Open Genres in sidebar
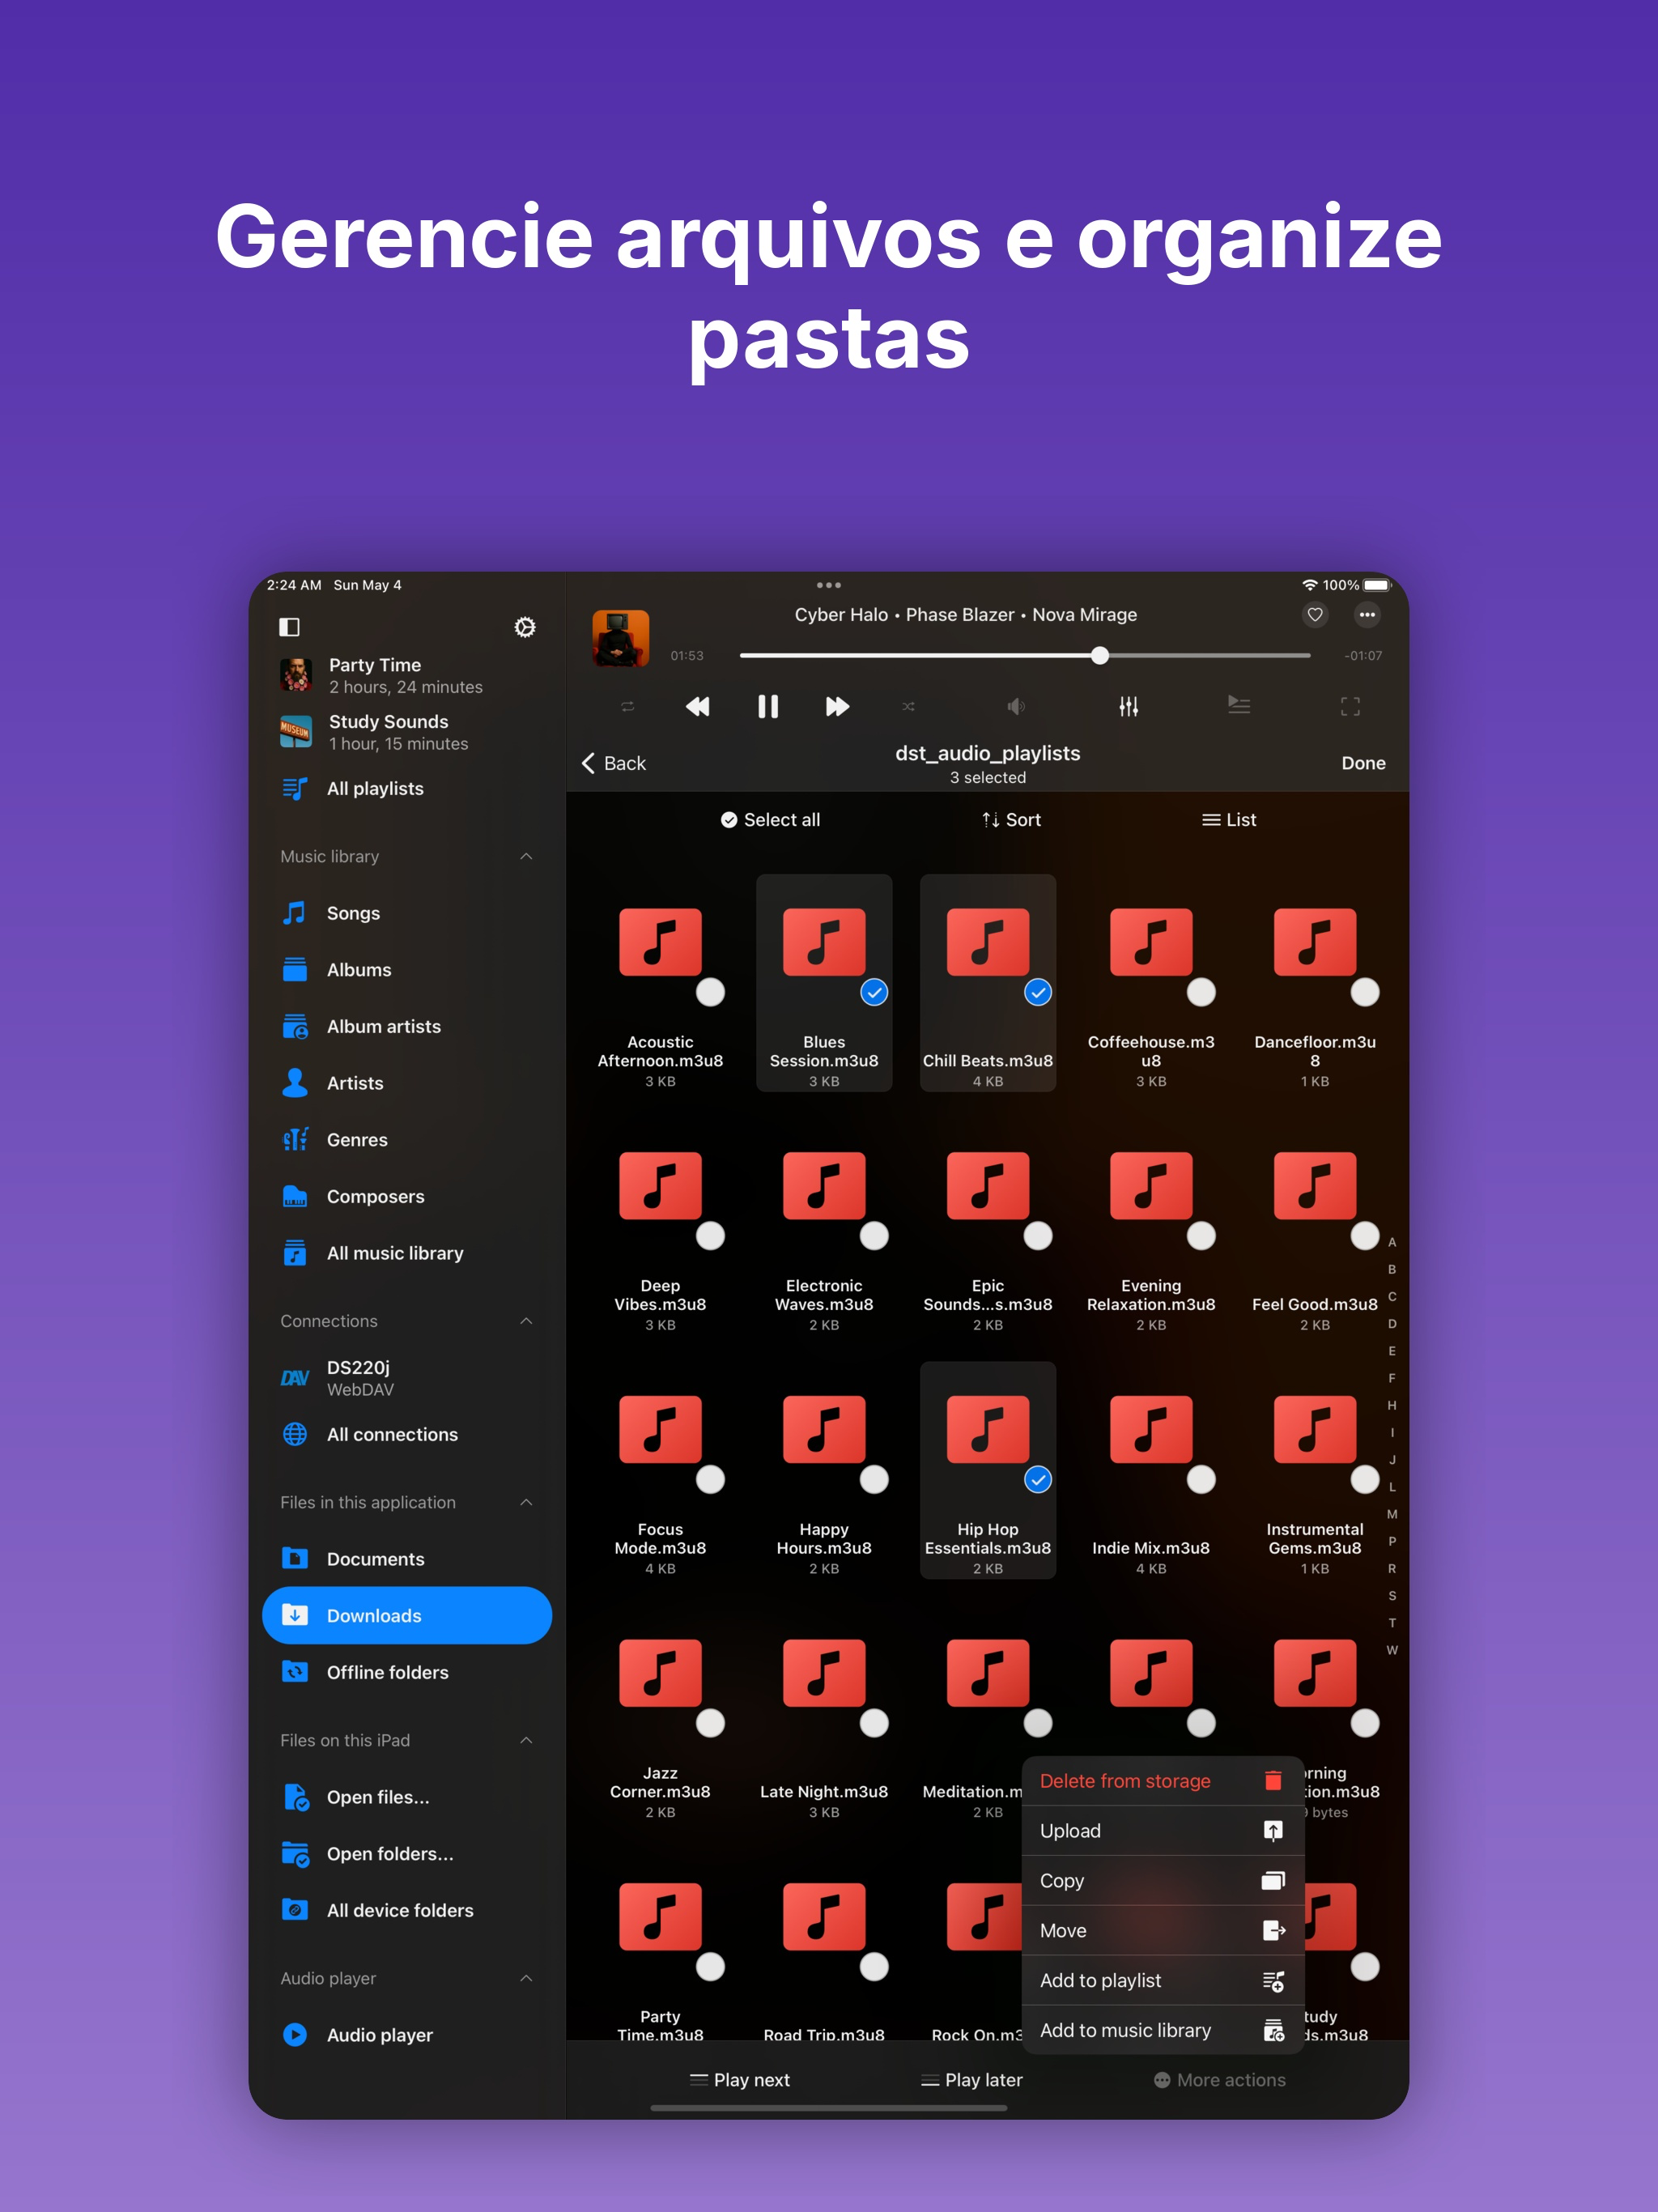The height and width of the screenshot is (2212, 1658). click(407, 1140)
